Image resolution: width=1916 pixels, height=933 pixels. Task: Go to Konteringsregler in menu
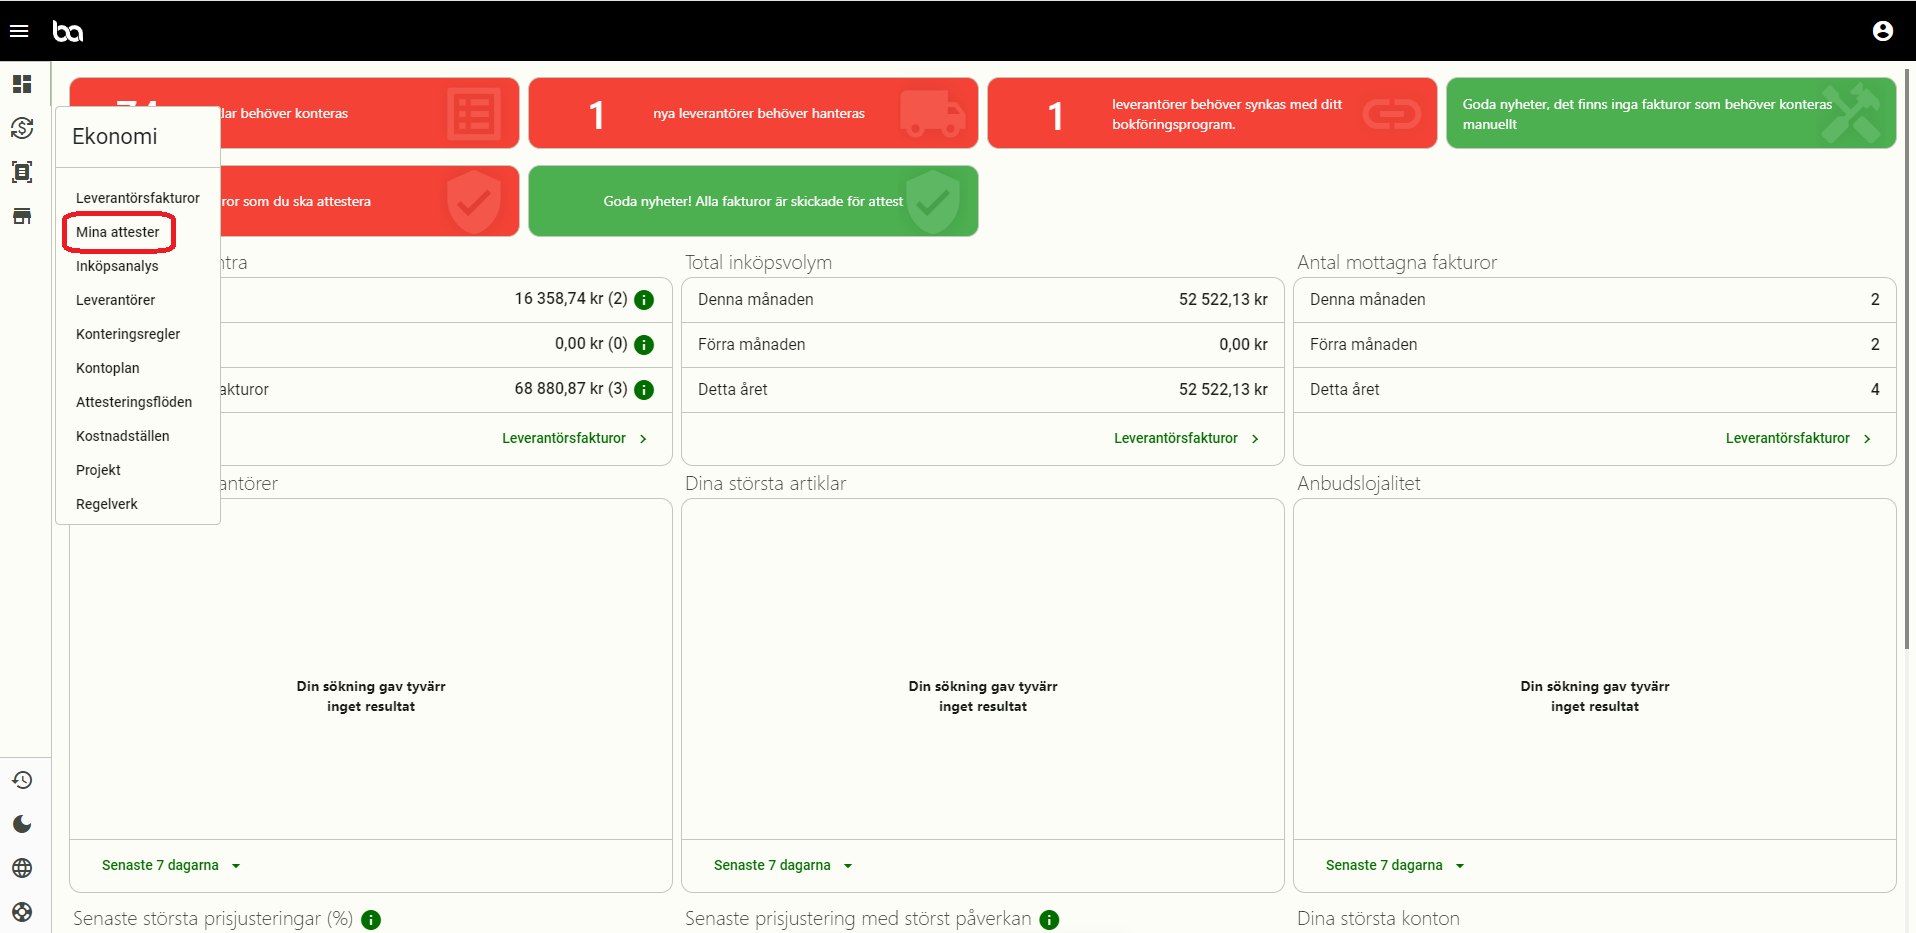128,334
